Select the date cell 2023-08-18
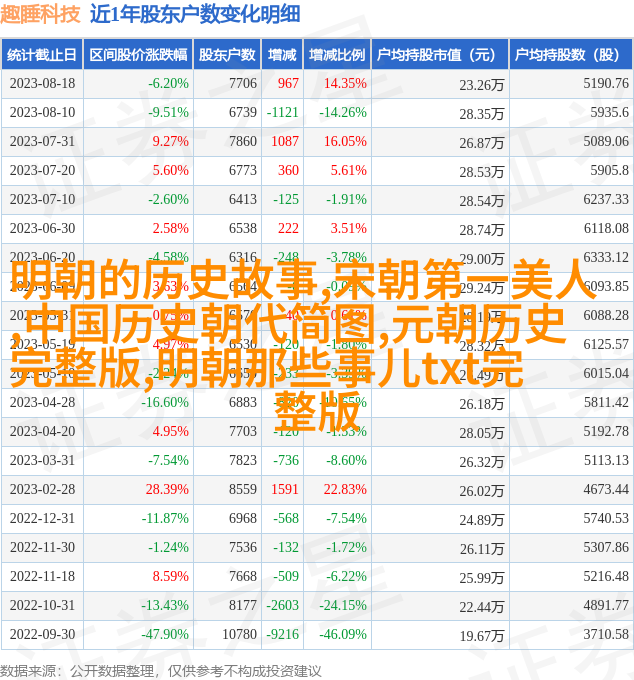The height and width of the screenshot is (680, 634). tap(42, 83)
